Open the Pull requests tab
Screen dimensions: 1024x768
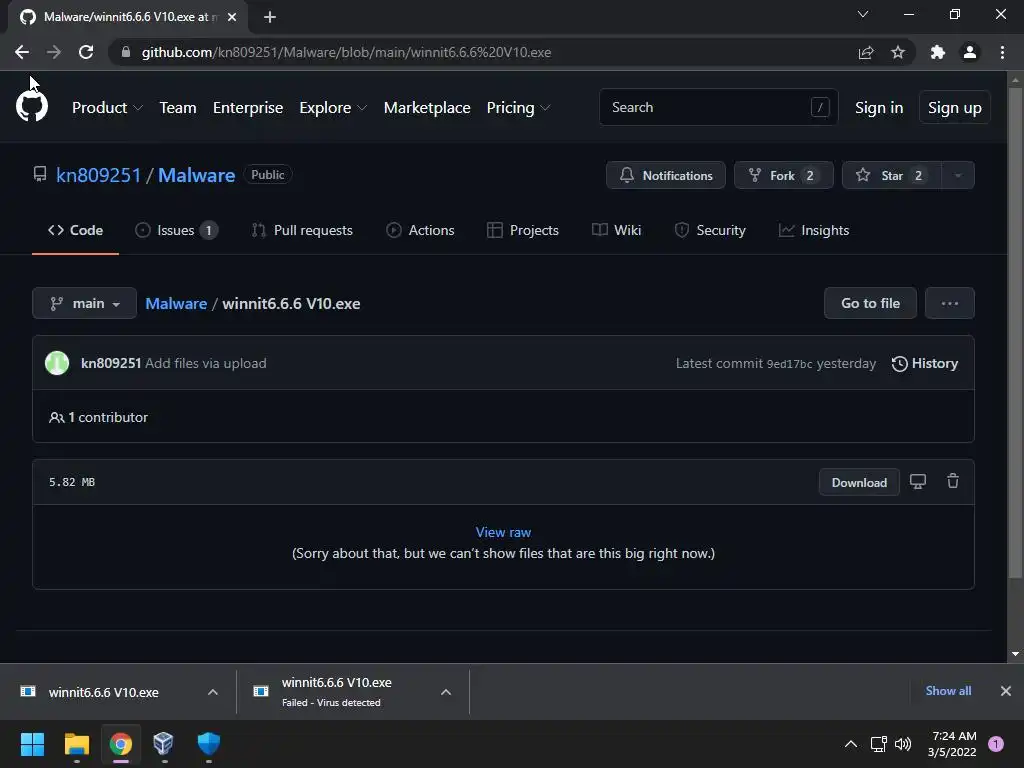pyautogui.click(x=302, y=231)
